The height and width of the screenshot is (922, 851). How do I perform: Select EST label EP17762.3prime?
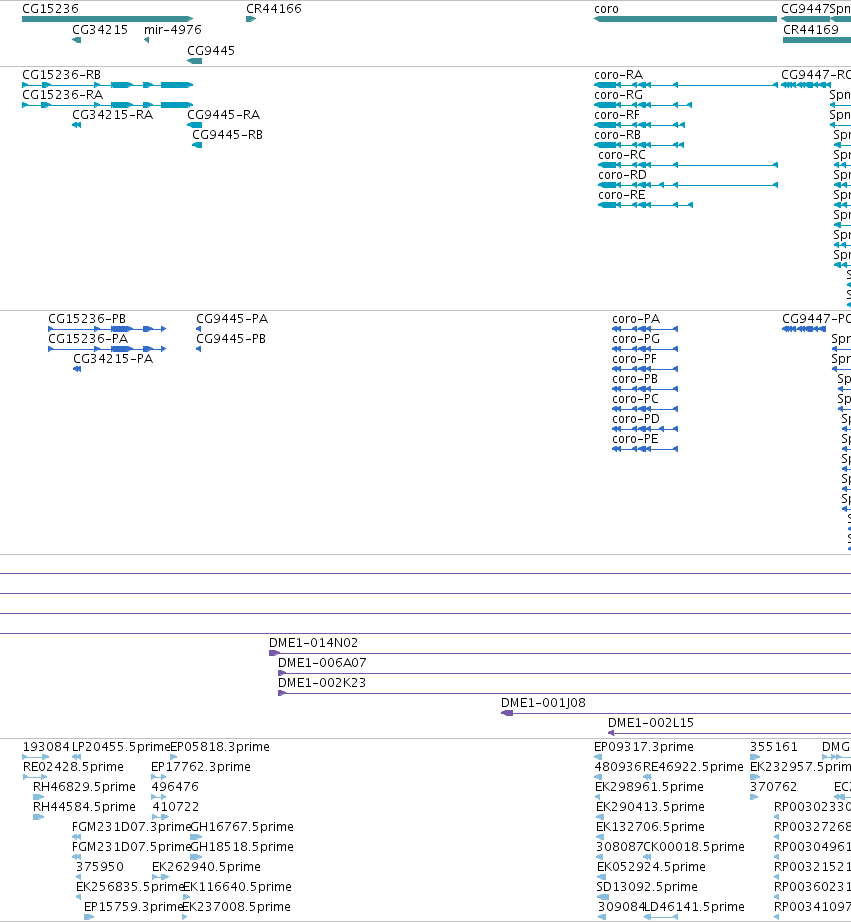(x=201, y=767)
